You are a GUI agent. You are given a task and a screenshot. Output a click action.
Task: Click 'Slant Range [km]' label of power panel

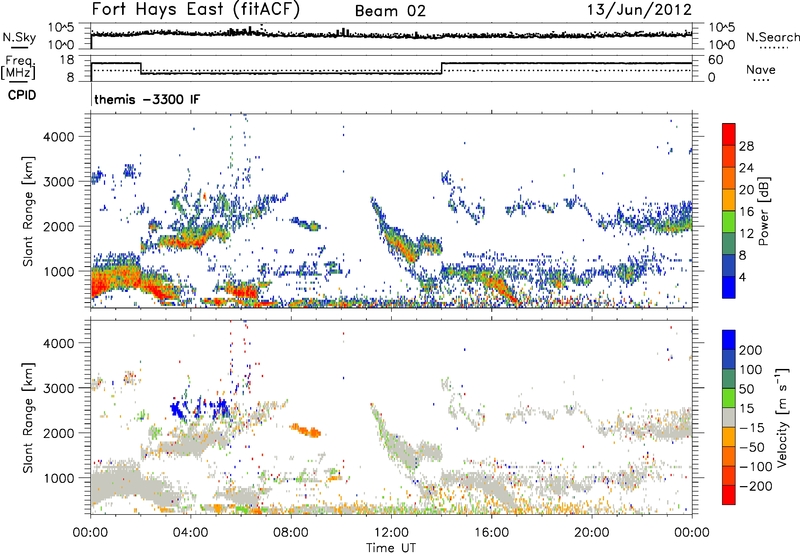pyautogui.click(x=28, y=211)
